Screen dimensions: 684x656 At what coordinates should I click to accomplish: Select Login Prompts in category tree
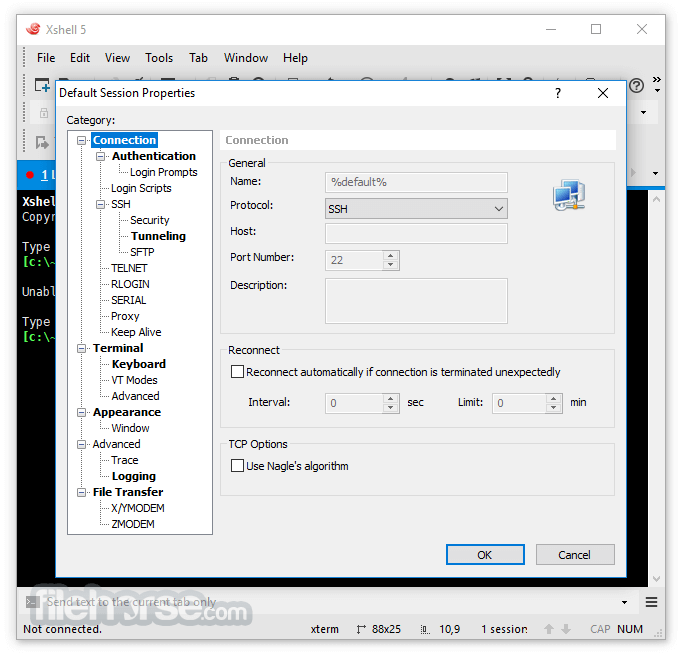click(x=164, y=172)
